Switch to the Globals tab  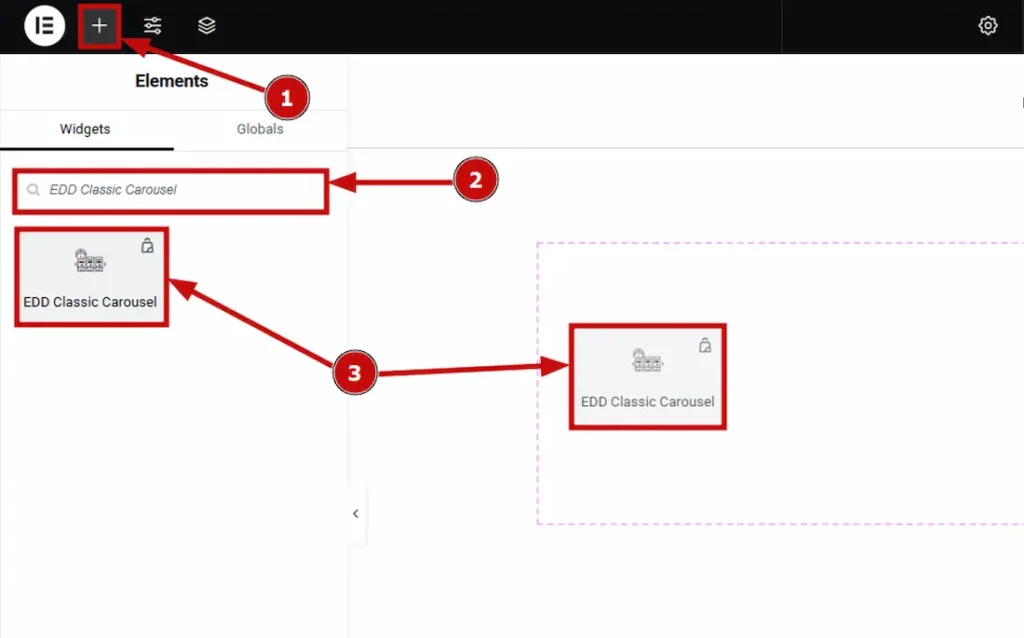click(260, 129)
